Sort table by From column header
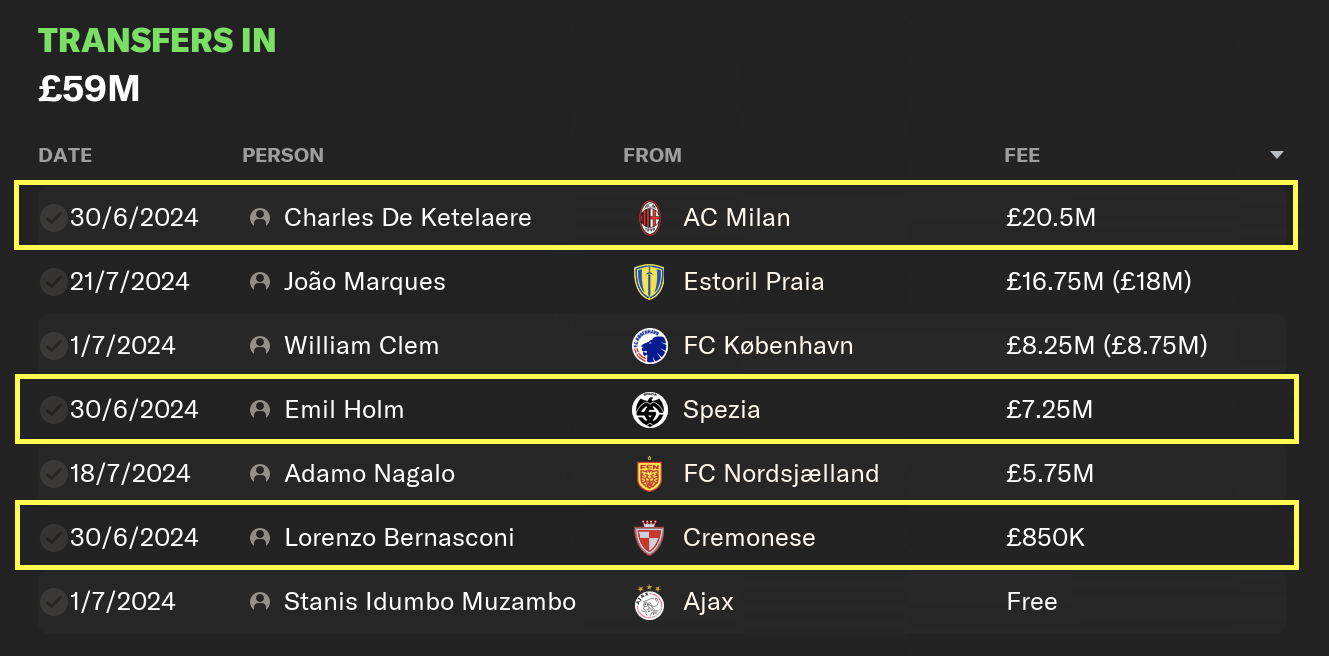 point(652,155)
